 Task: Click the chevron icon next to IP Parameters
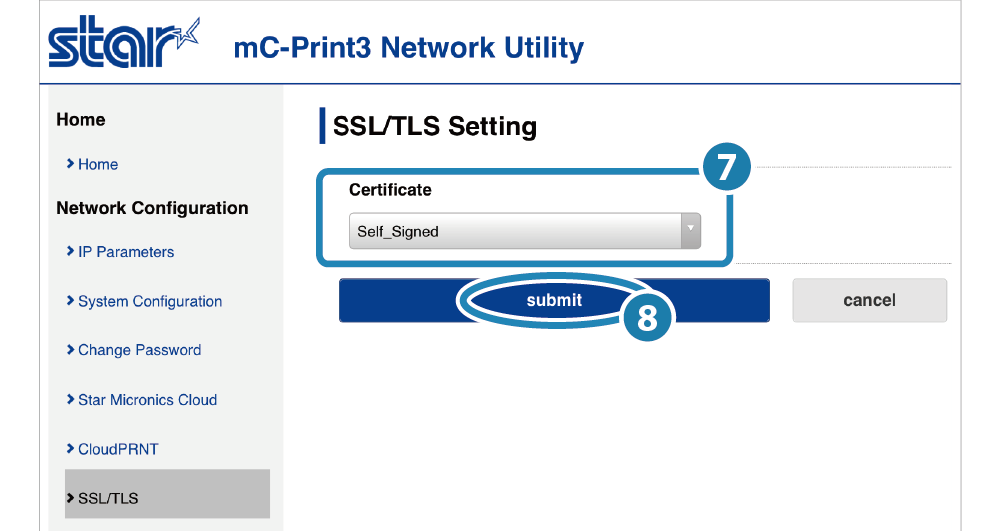pos(70,251)
